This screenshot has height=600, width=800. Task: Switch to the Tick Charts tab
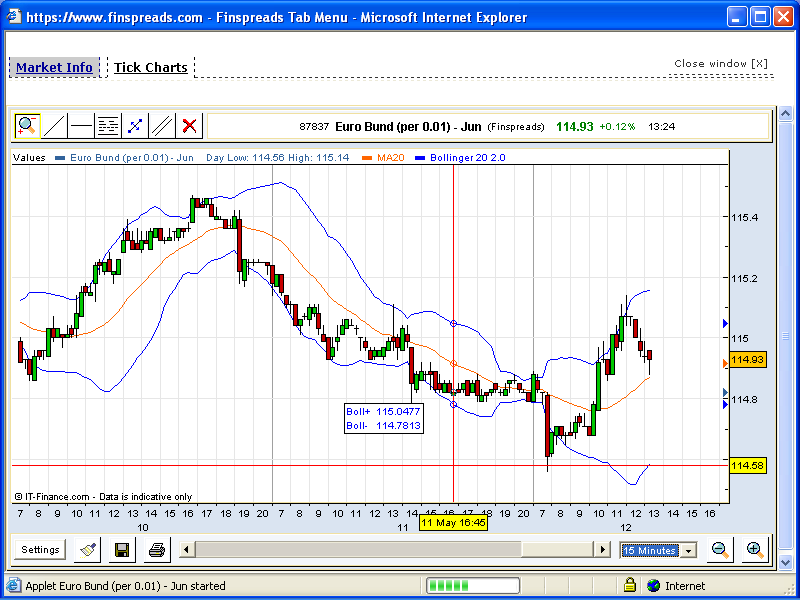point(150,68)
